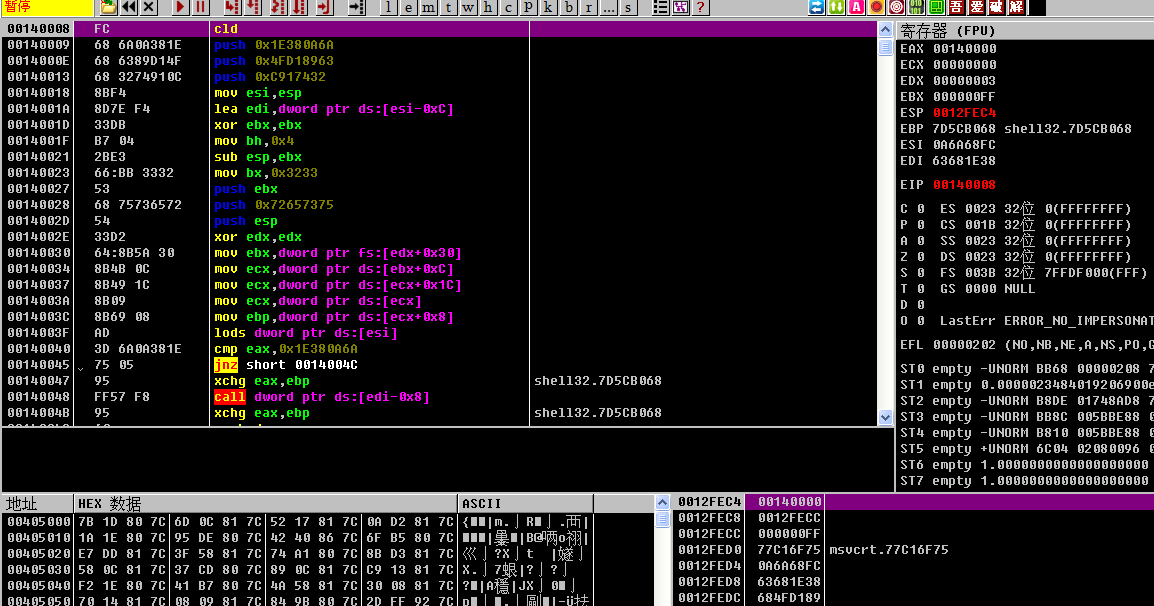The width and height of the screenshot is (1154, 606).
Task: Open the Call stack window (k button)
Action: pyautogui.click(x=548, y=7)
